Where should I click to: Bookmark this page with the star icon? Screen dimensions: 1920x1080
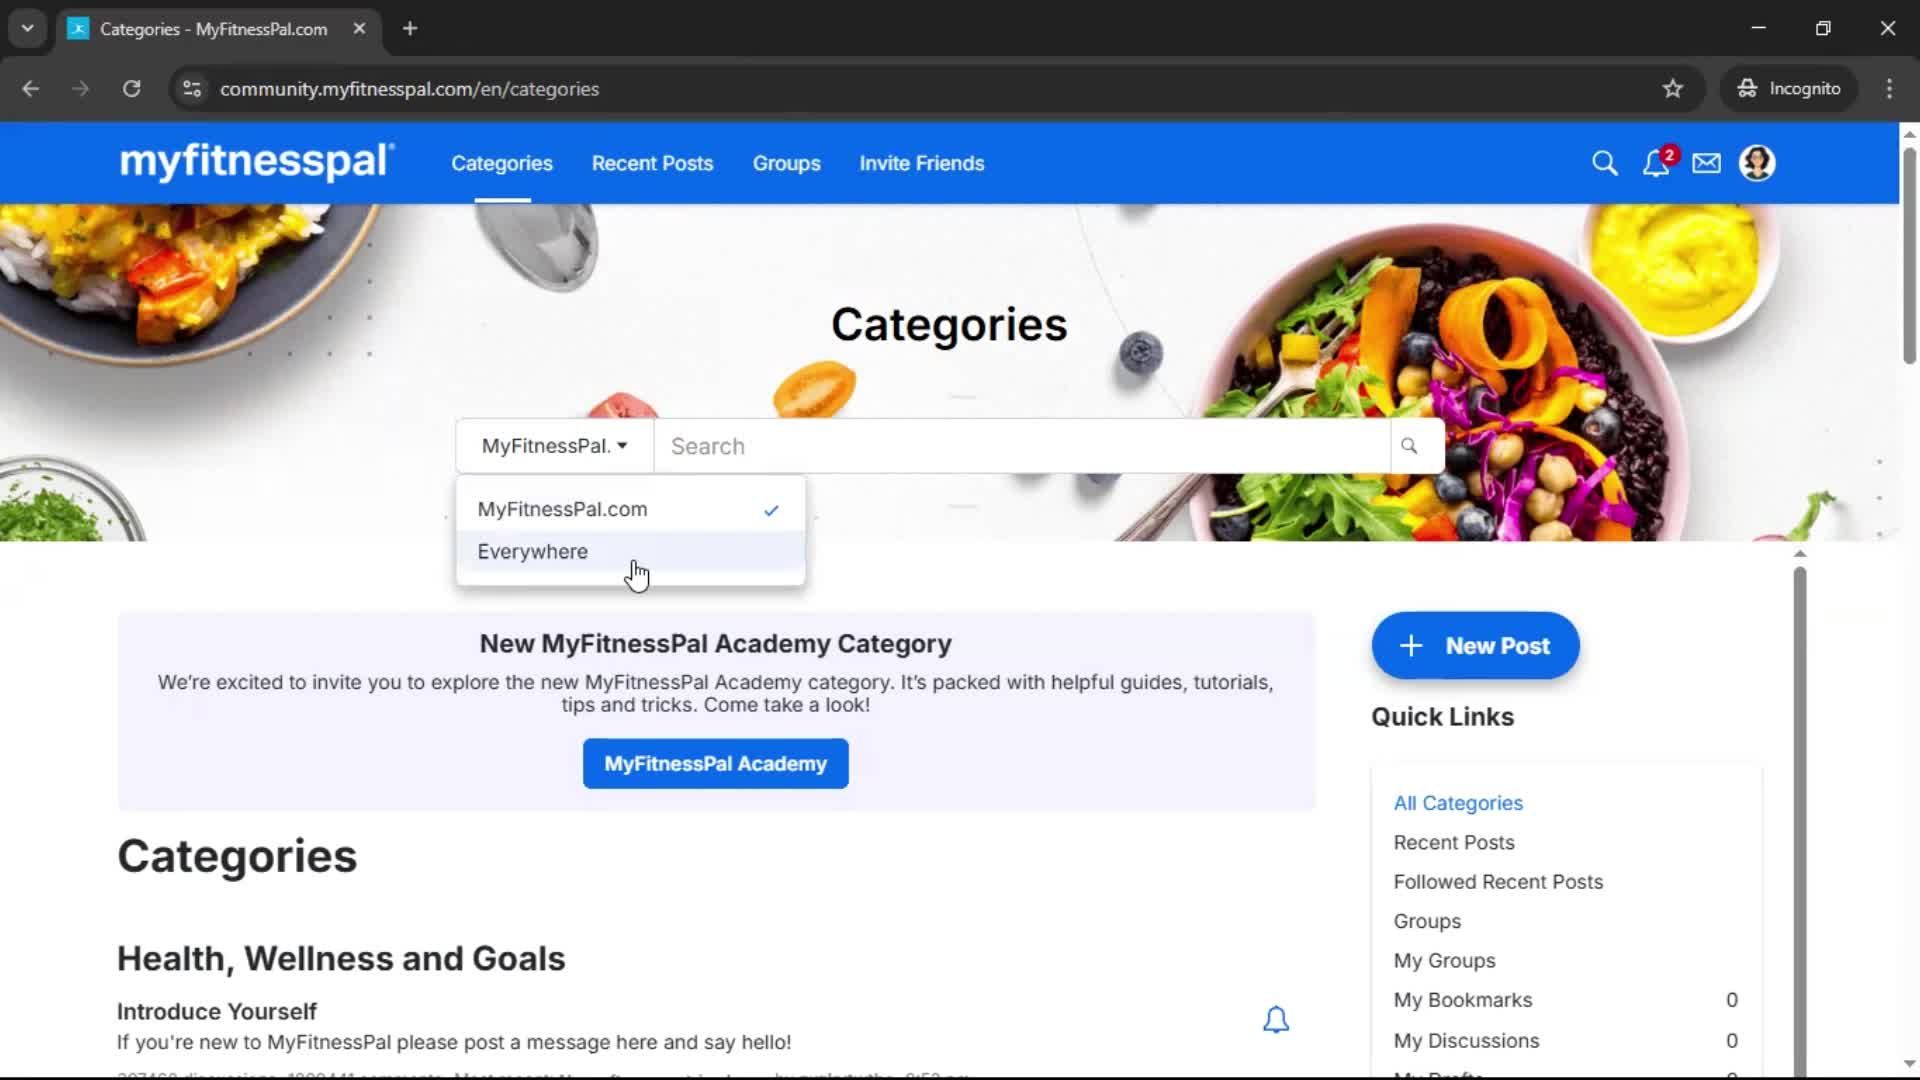(1672, 89)
